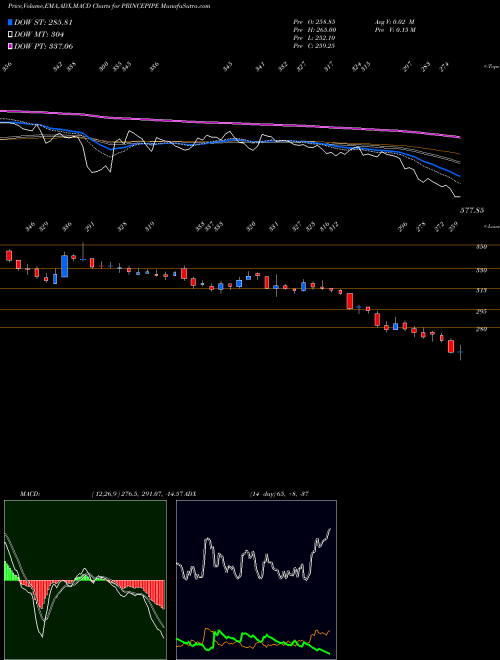Click the last candlestick at far right
This screenshot has height=660, width=500.
(x=460, y=352)
